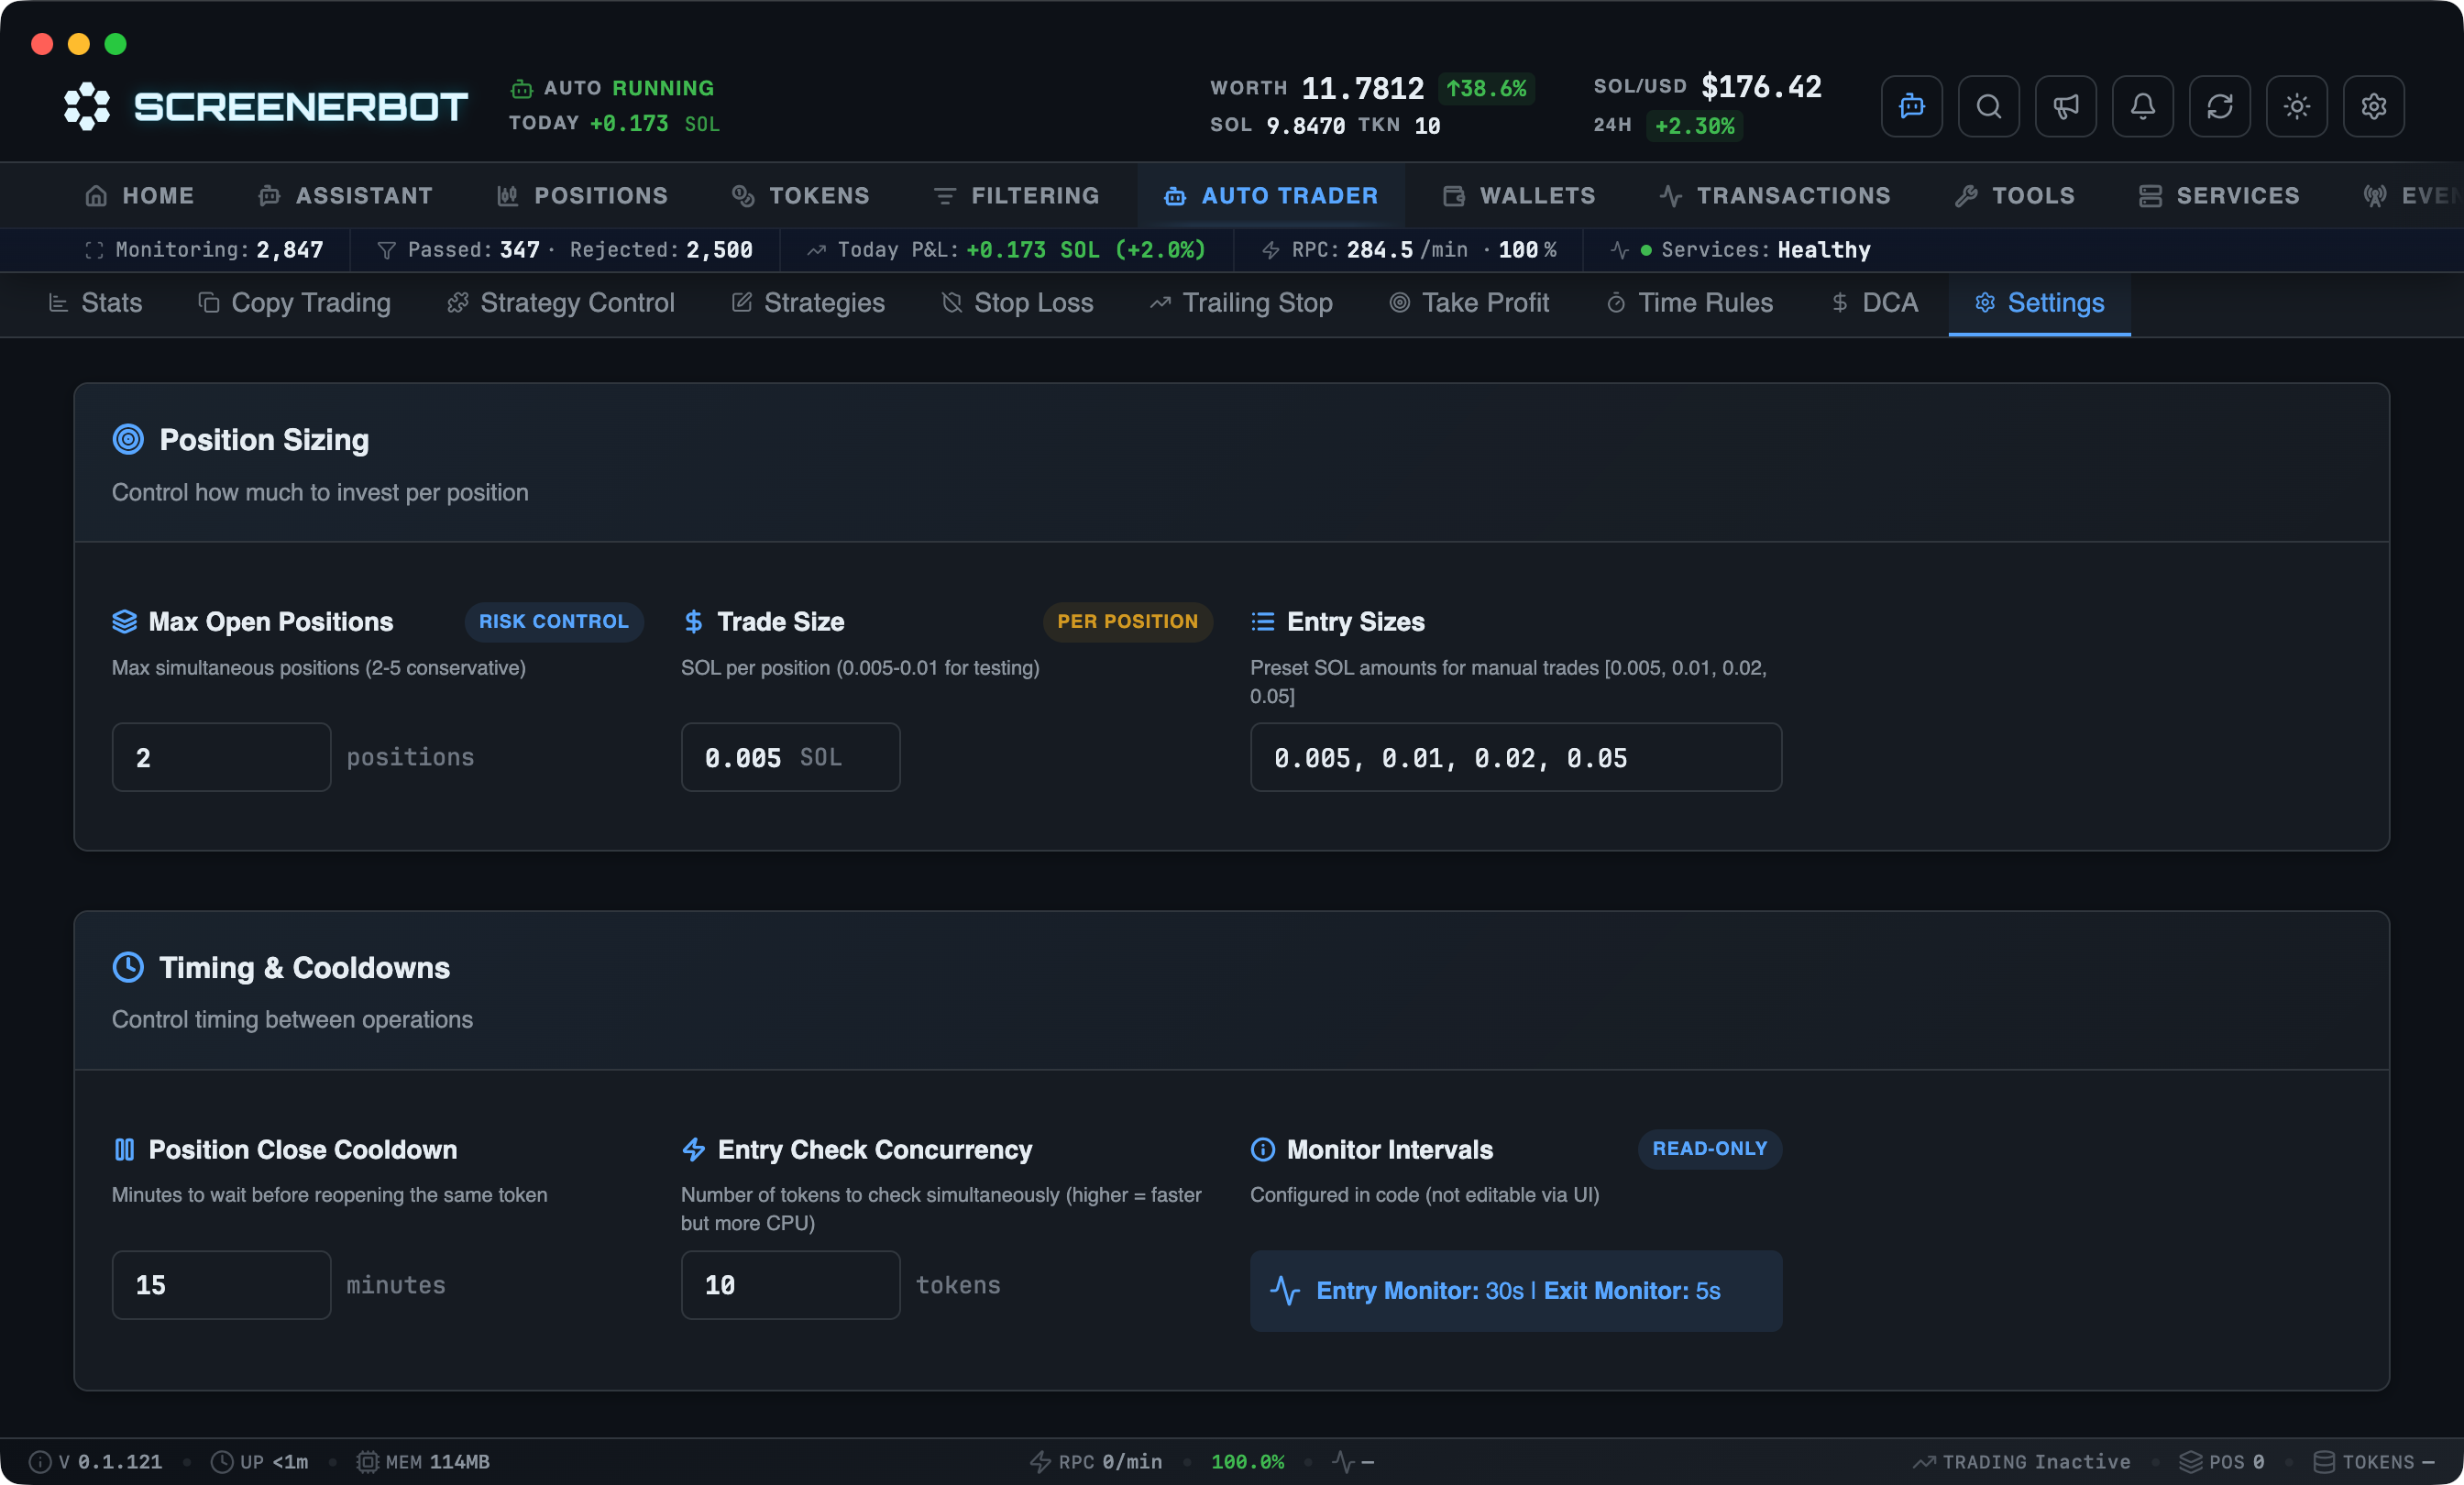Open the gear icon in header

2373,106
